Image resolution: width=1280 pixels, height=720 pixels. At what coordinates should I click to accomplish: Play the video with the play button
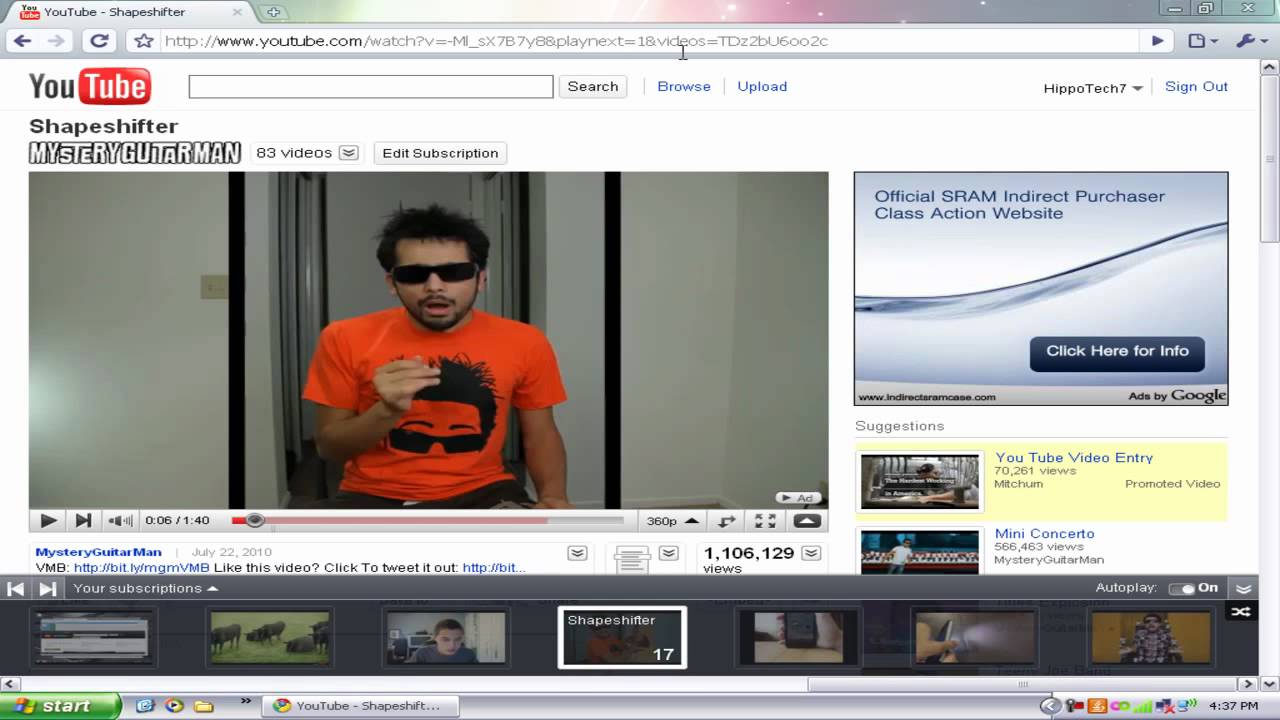point(48,520)
